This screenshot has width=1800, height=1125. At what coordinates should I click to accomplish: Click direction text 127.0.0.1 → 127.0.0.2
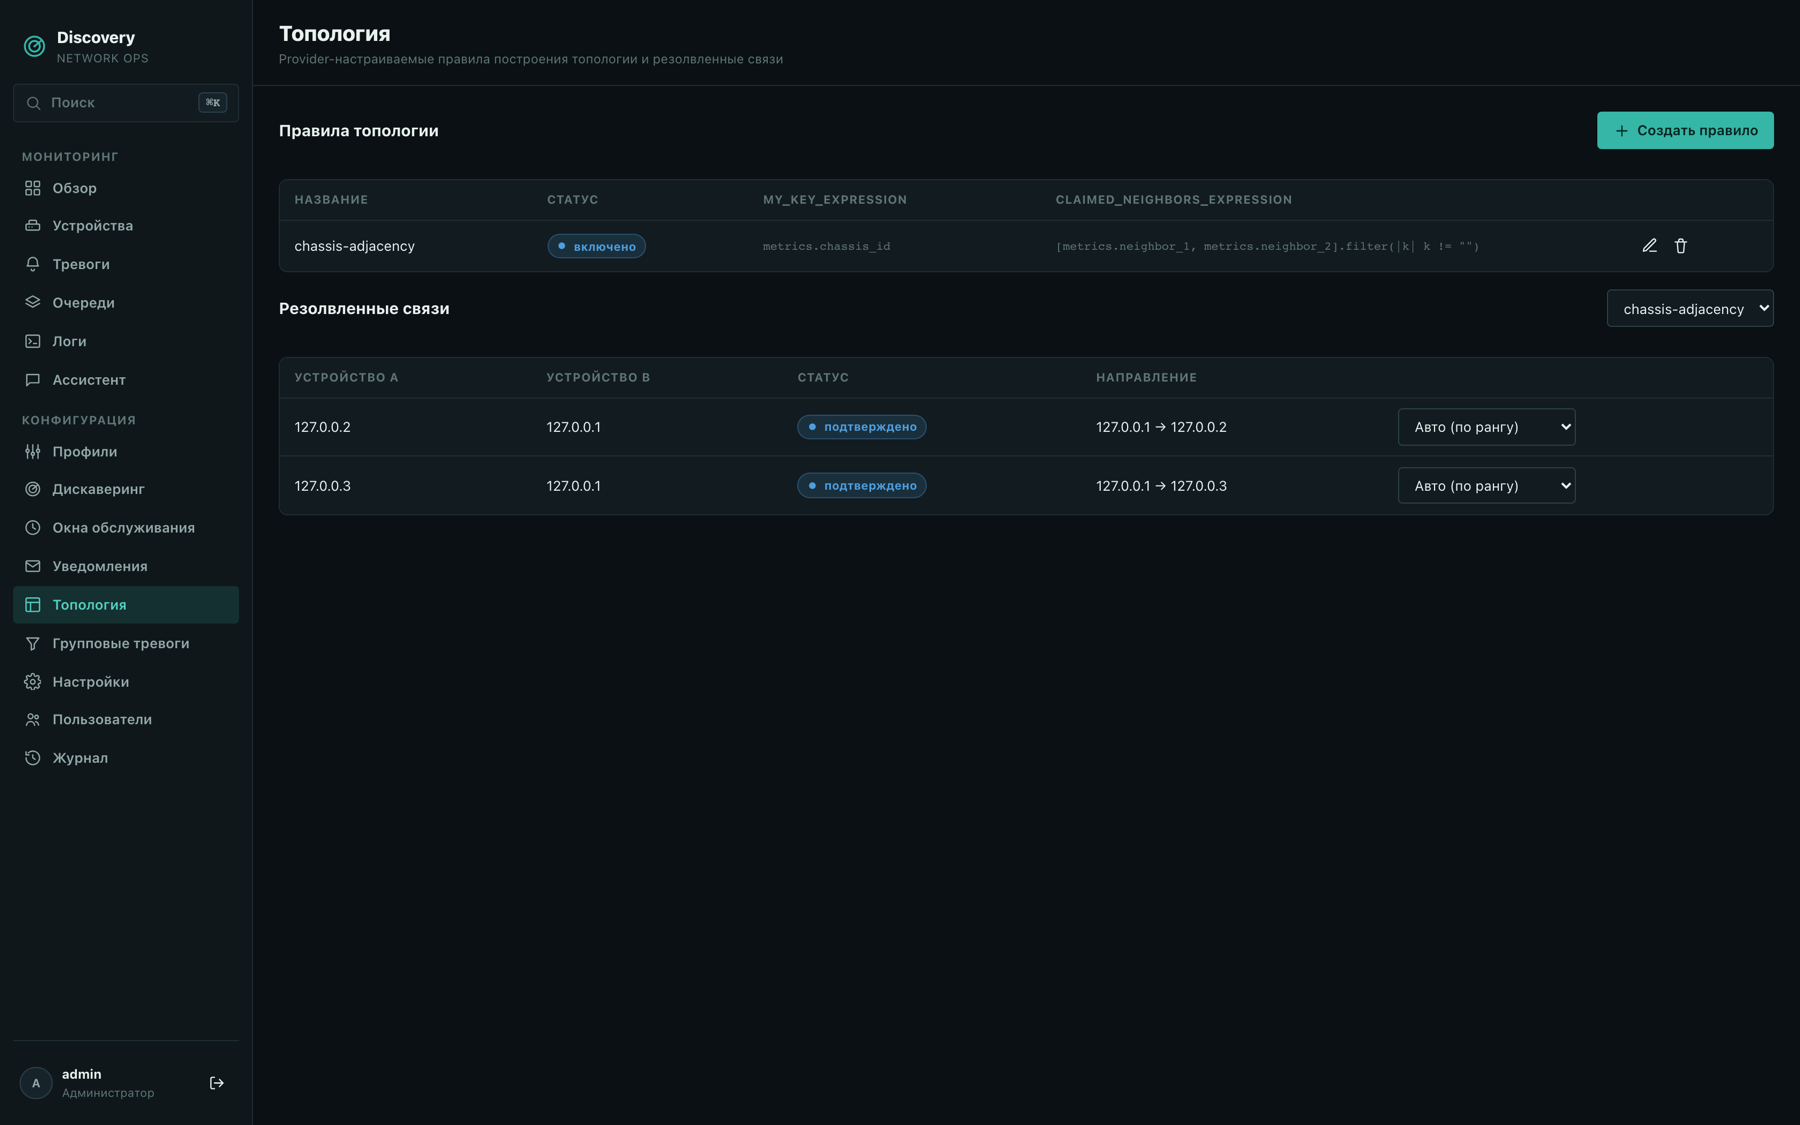click(x=1161, y=427)
